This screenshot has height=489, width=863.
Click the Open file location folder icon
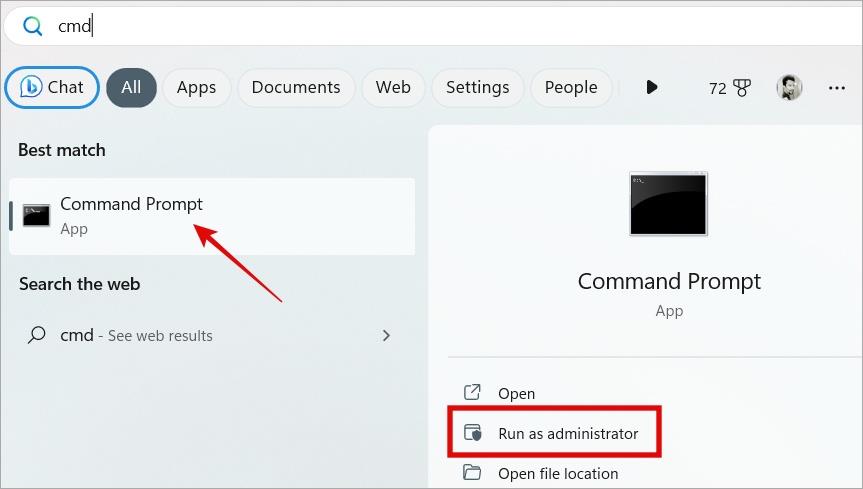[472, 472]
